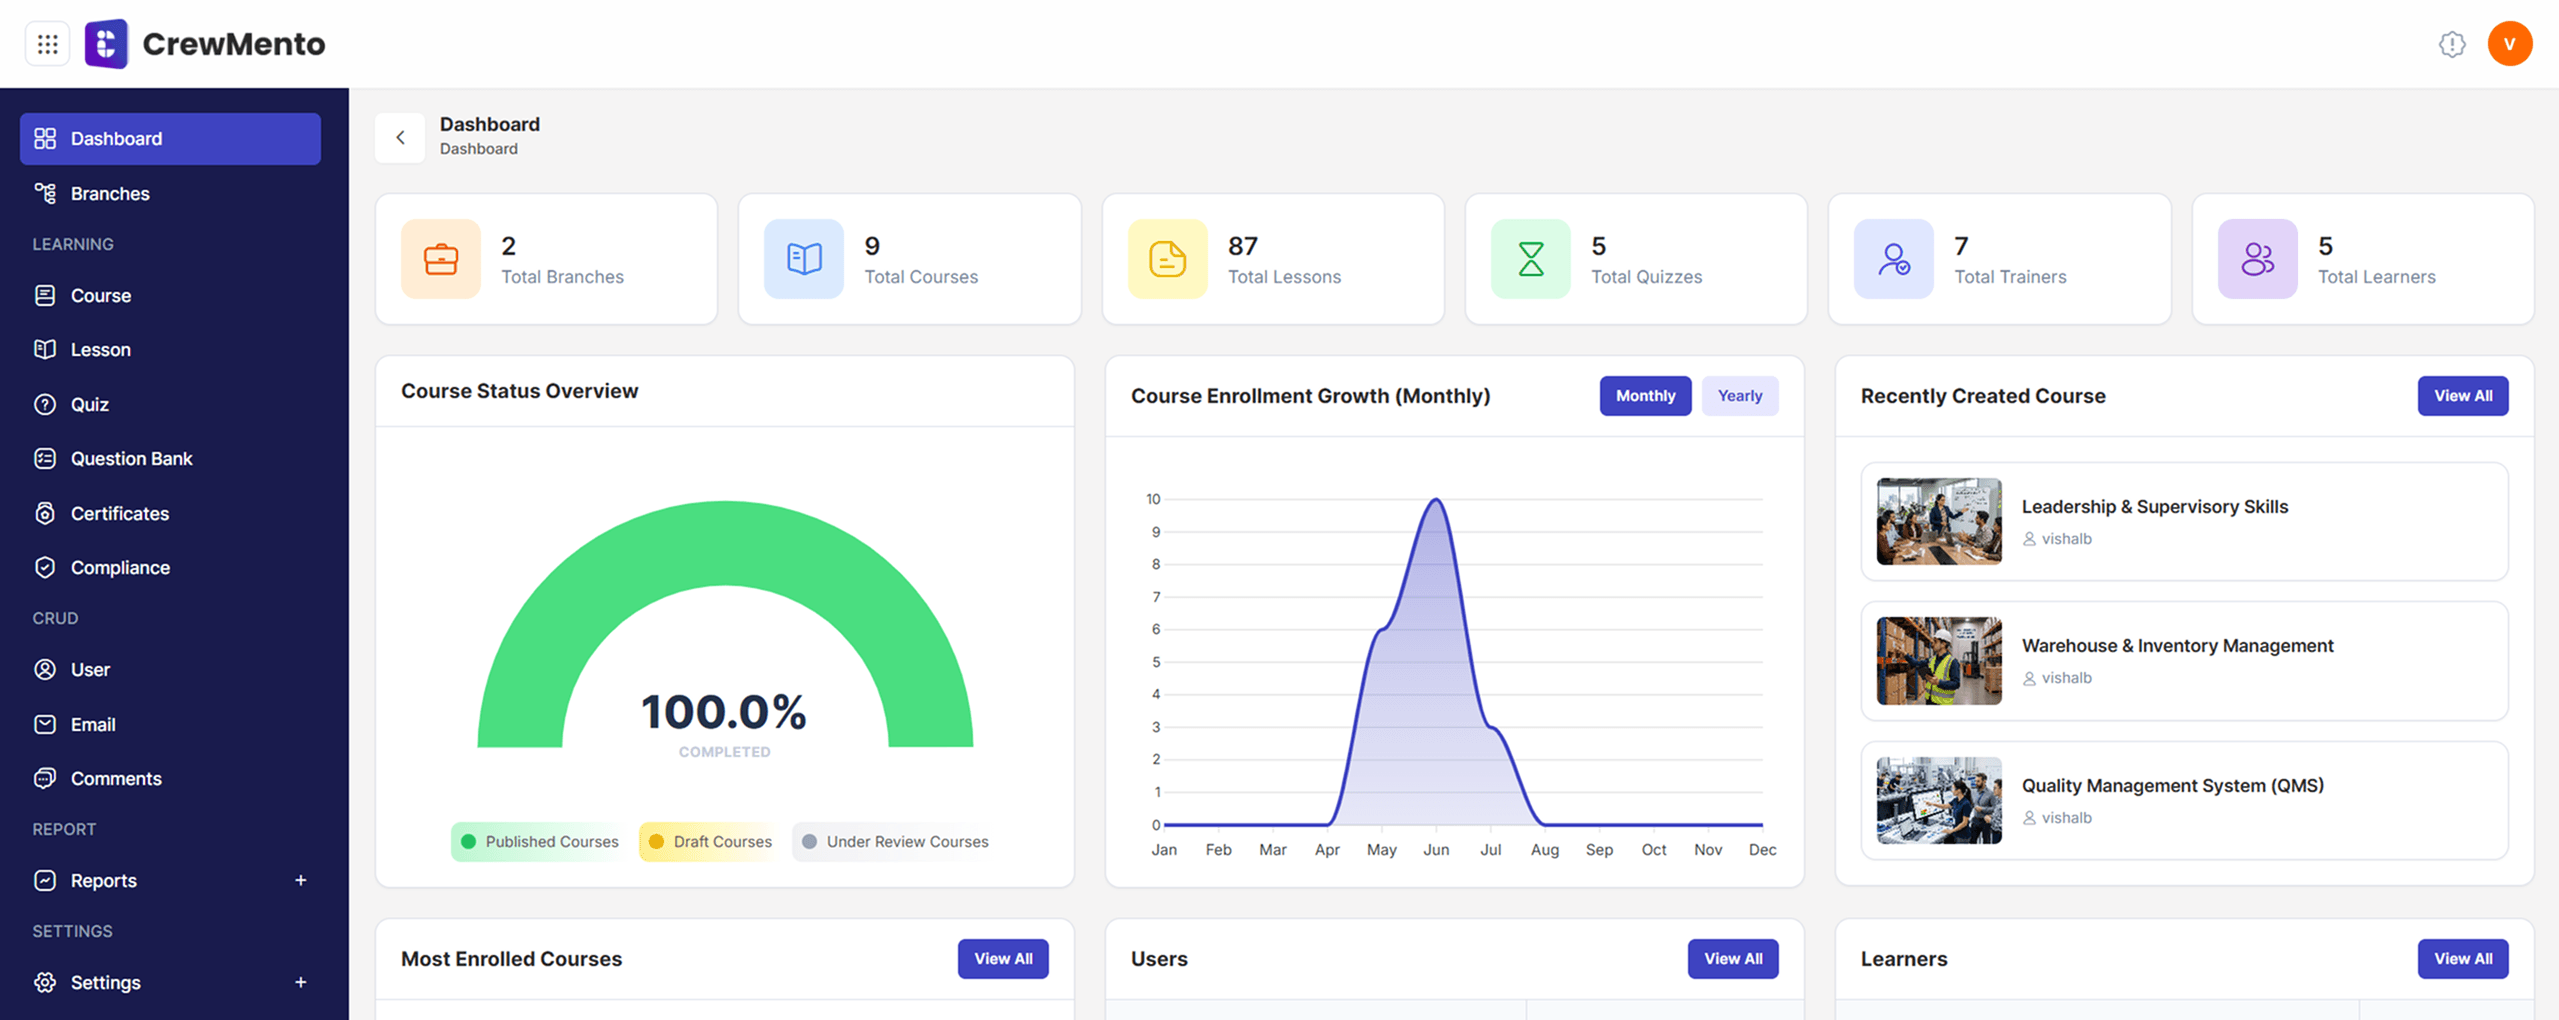Viewport: 2559px width, 1020px height.
Task: Open the apps grid icon
Action: click(x=47, y=44)
